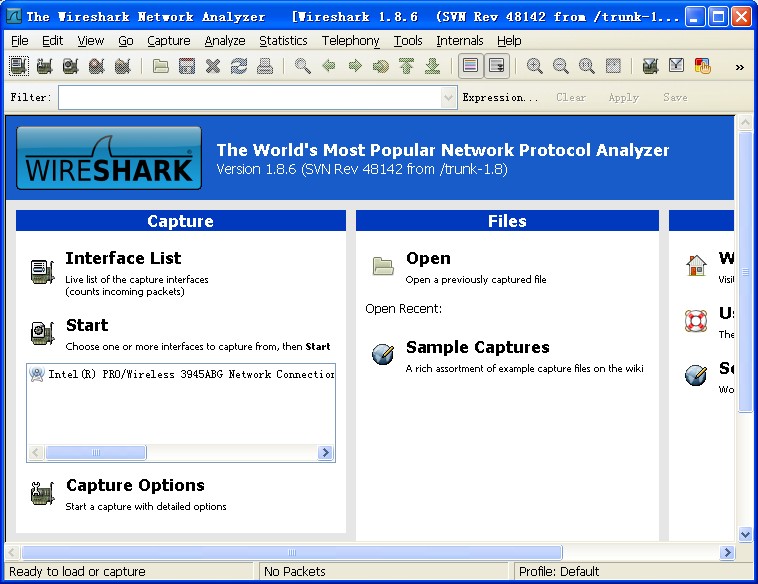Viewport: 758px width, 584px height.
Task: Toggle auto scroll during live capture
Action: [x=496, y=65]
